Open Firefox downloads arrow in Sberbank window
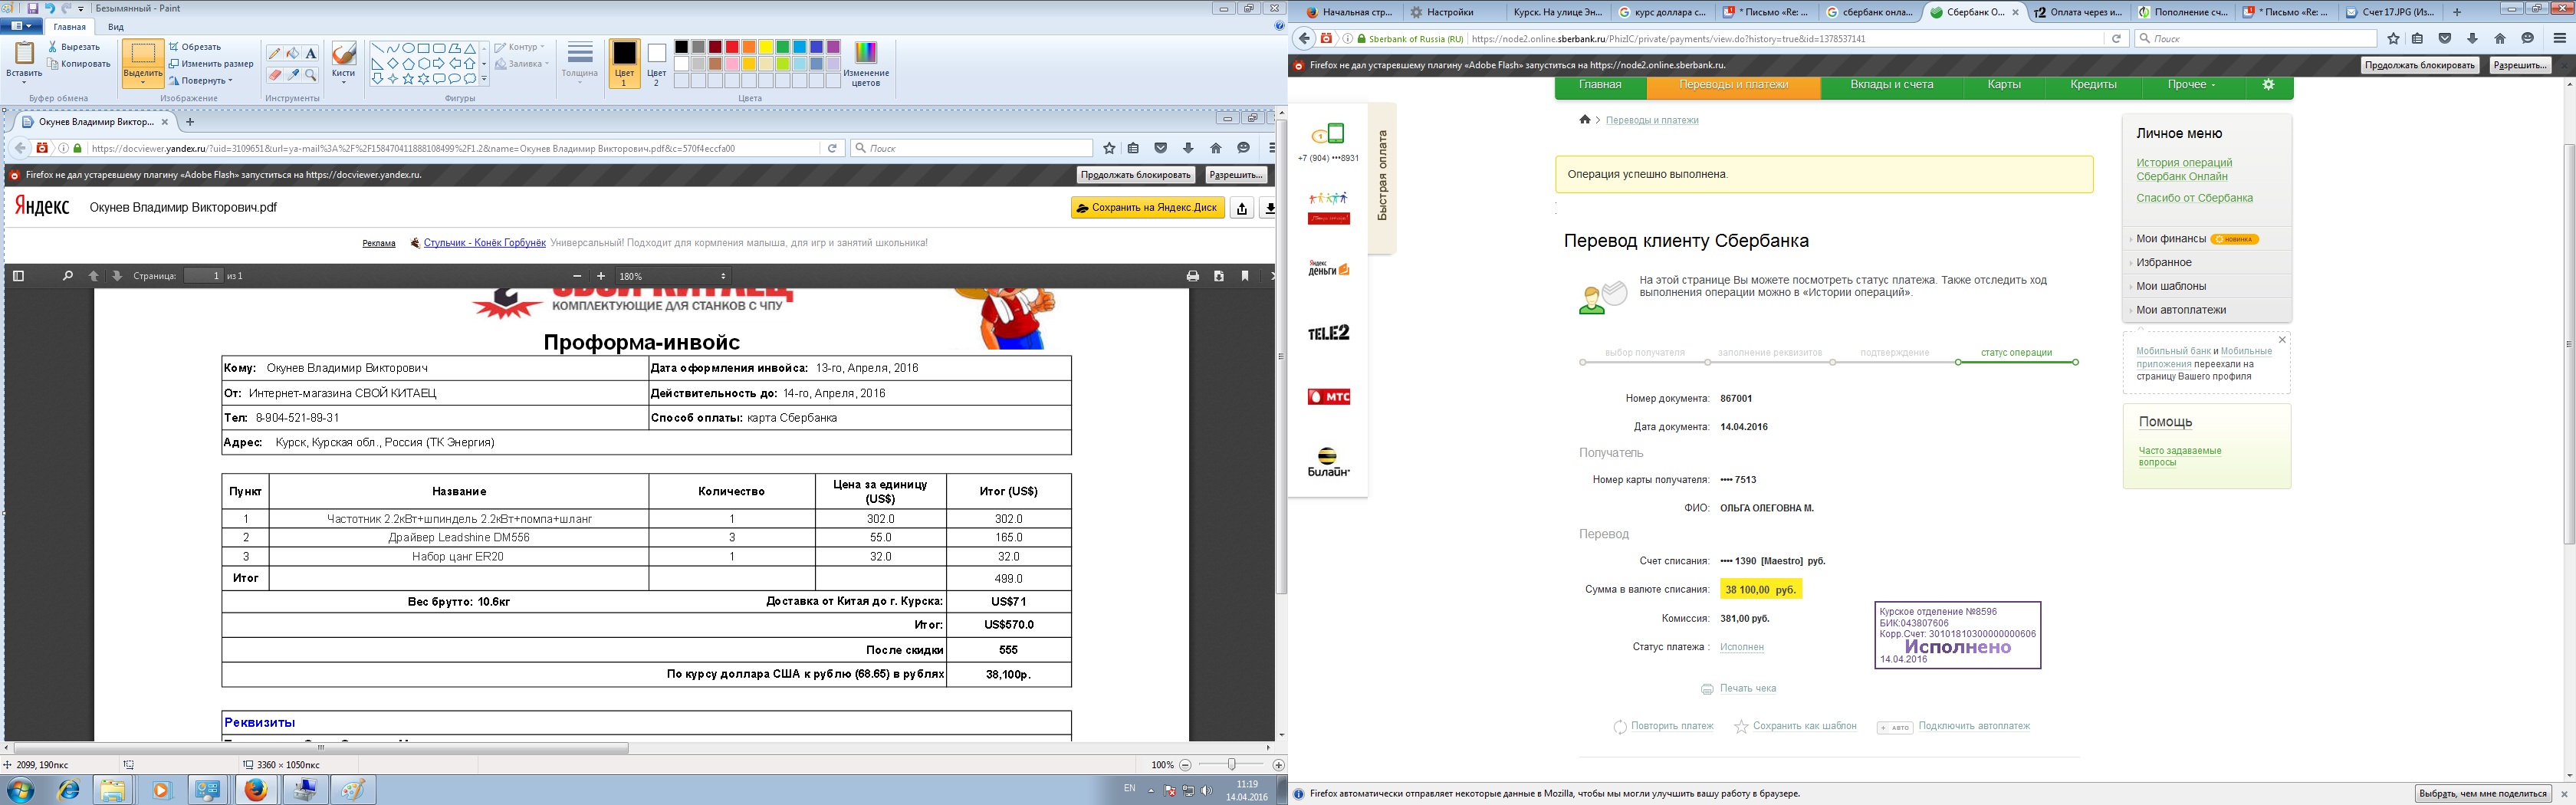The image size is (2576, 805). tap(2472, 39)
